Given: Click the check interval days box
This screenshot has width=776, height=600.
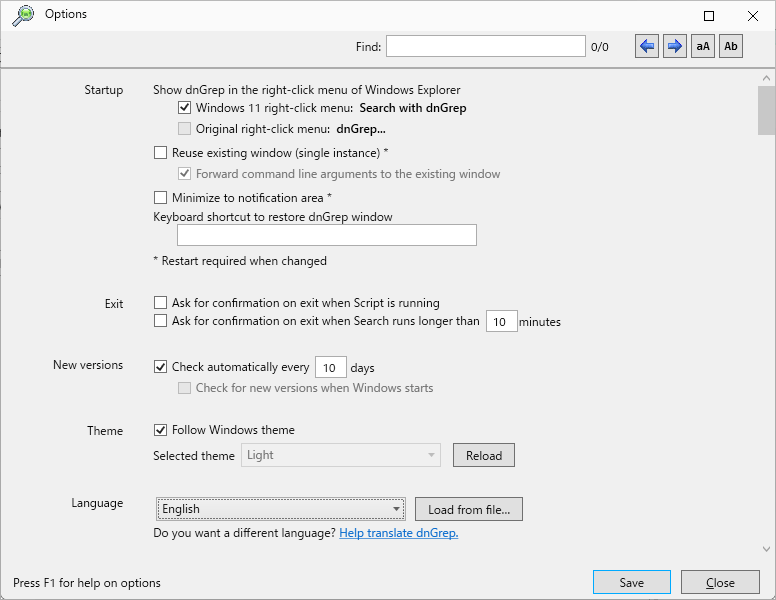Looking at the screenshot, I should (x=331, y=367).
